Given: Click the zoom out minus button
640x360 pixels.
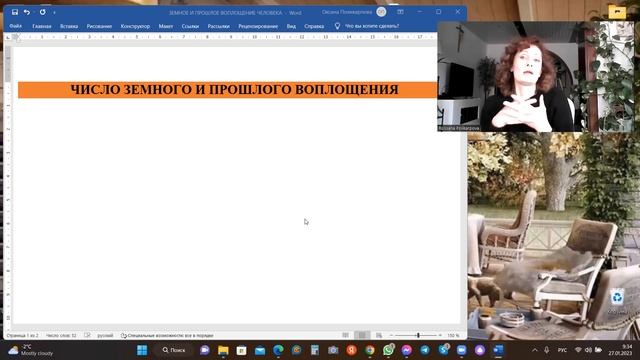Looking at the screenshot, I should click(391, 336).
